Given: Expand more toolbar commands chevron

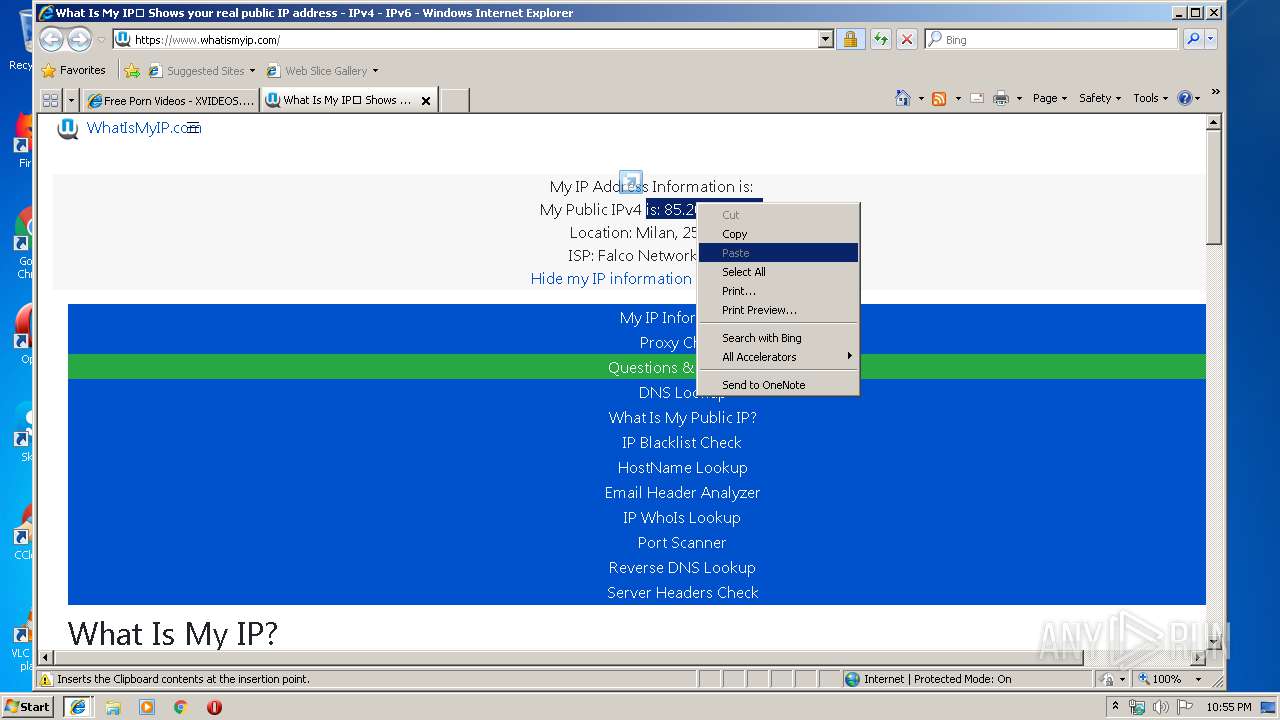Looking at the screenshot, I should [x=1215, y=92].
